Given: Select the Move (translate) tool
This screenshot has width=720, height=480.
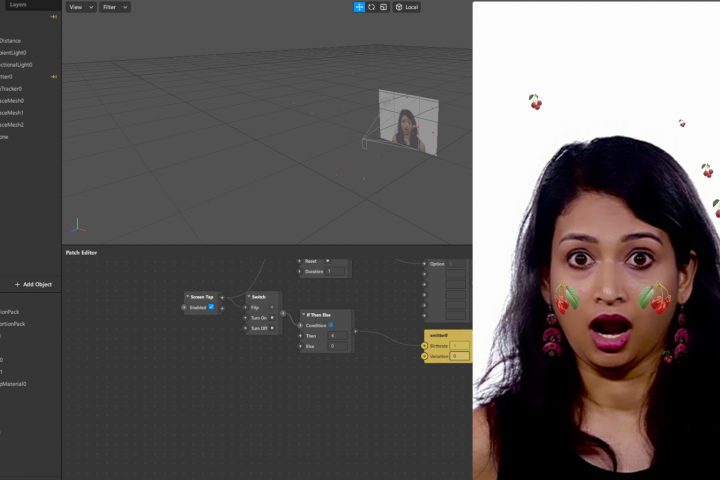Looking at the screenshot, I should point(359,7).
